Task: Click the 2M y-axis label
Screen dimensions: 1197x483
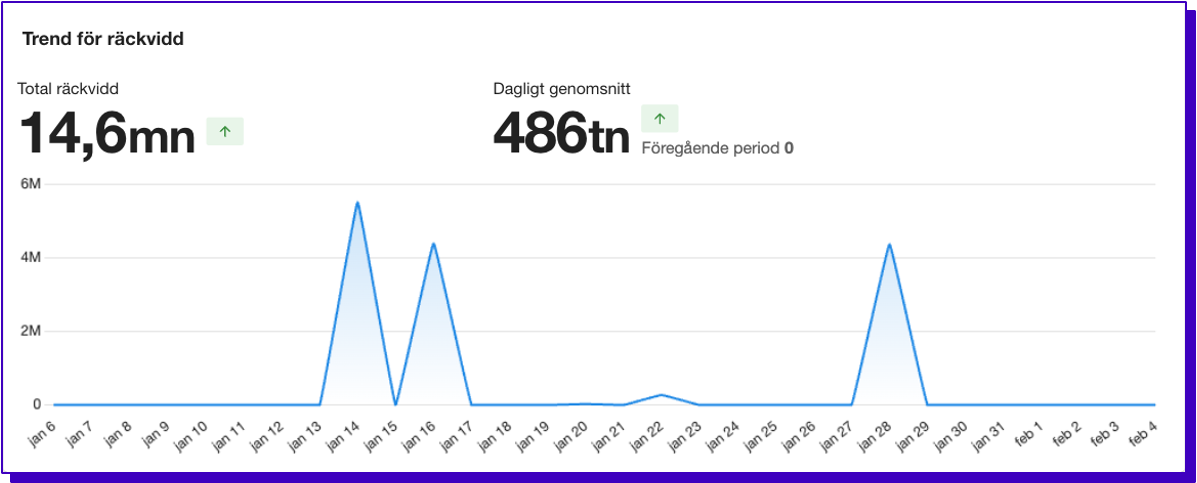Action: [x=29, y=331]
